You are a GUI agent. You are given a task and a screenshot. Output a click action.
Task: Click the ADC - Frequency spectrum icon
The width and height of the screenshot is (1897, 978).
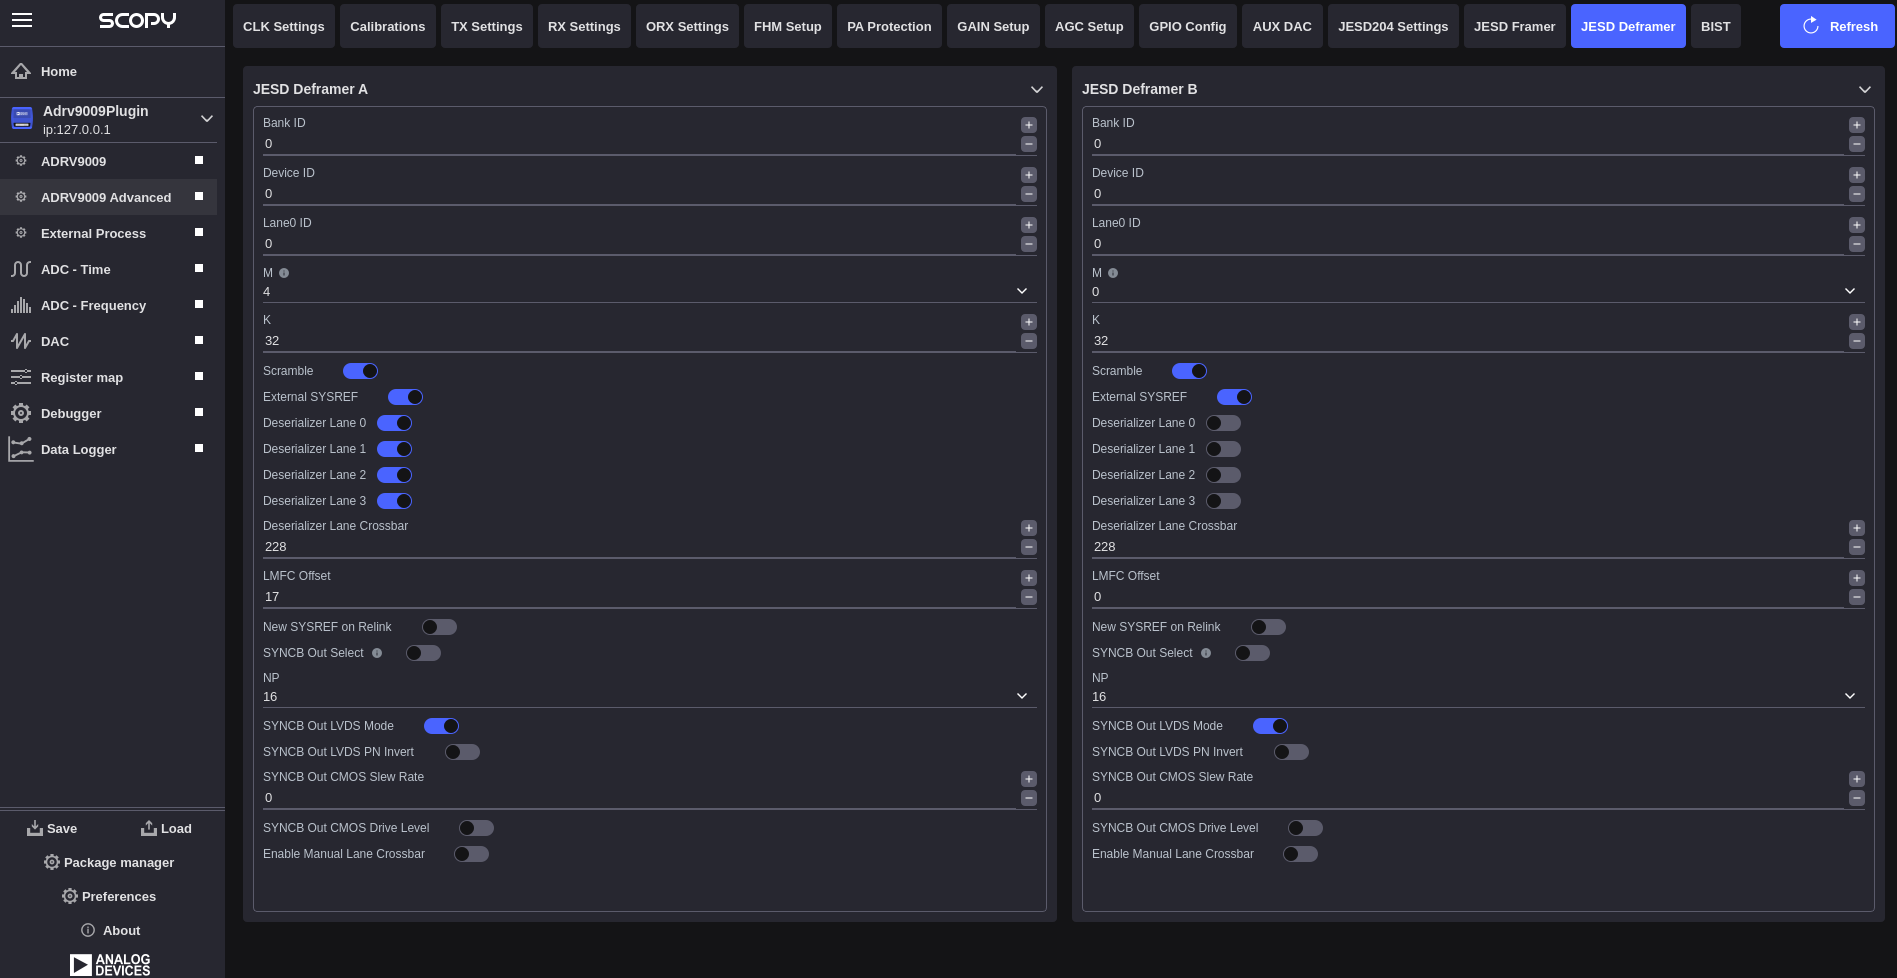click(x=21, y=305)
